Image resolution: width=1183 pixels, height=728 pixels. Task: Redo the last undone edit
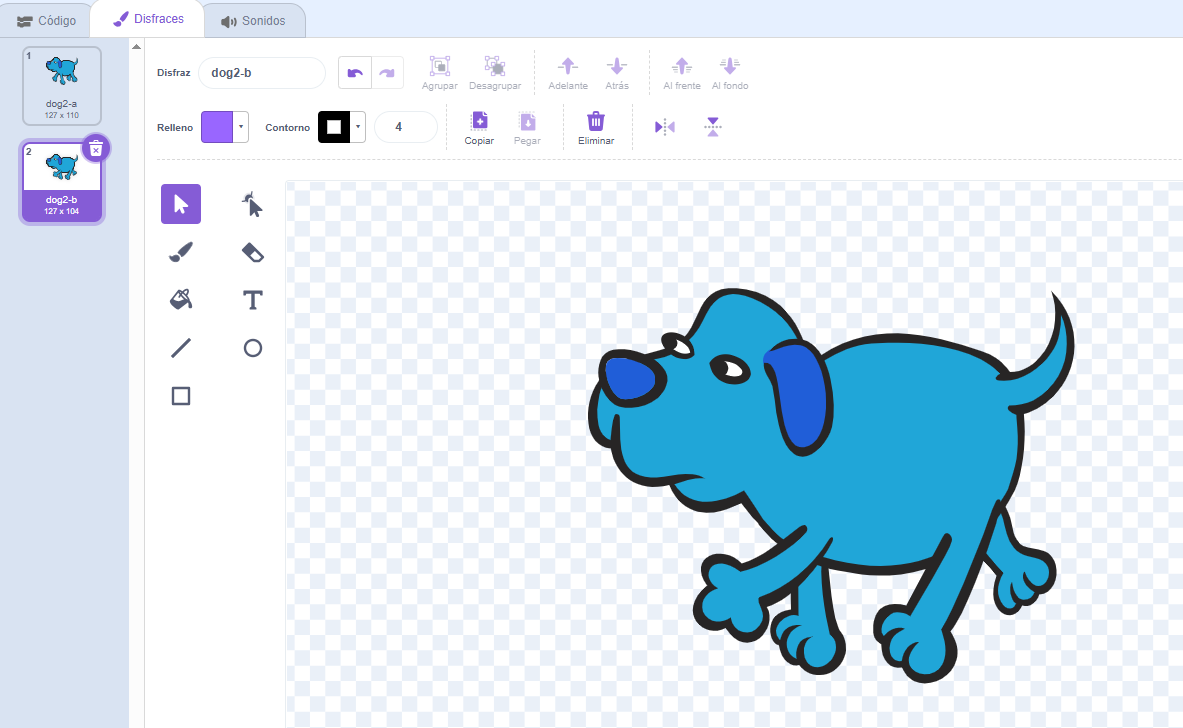[x=387, y=72]
